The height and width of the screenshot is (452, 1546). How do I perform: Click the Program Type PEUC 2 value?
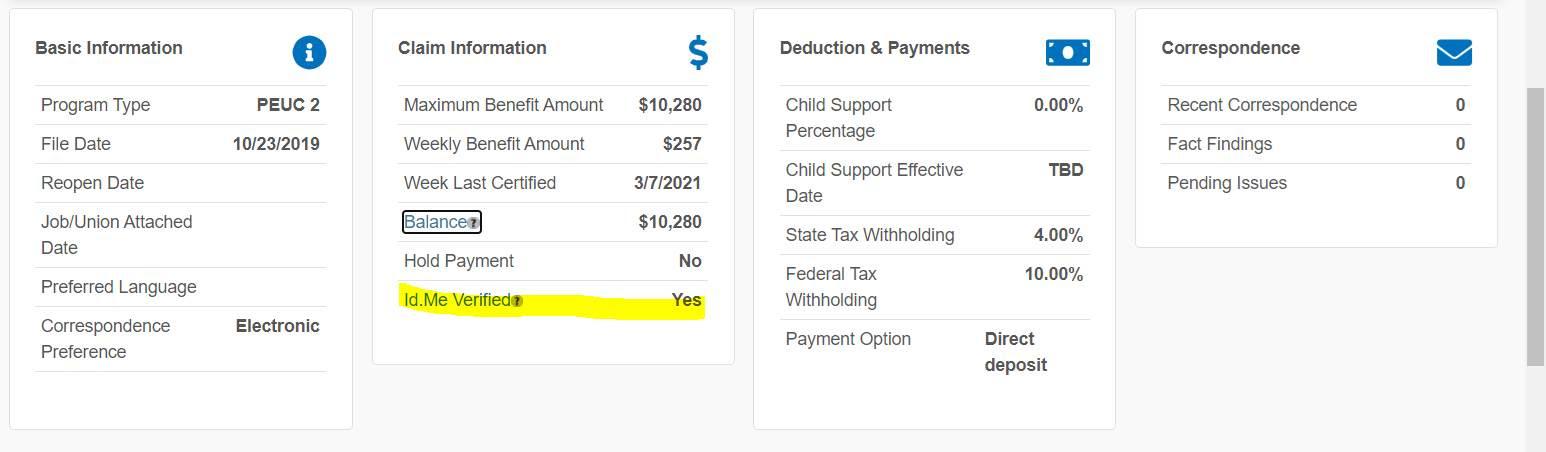(288, 105)
